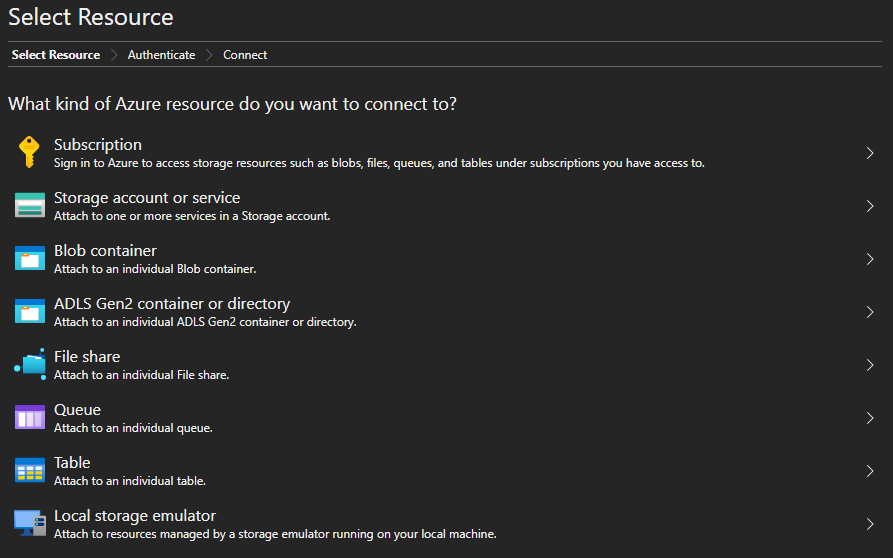Viewport: 893px width, 558px height.
Task: Click the File share folder icon
Action: click(x=30, y=364)
